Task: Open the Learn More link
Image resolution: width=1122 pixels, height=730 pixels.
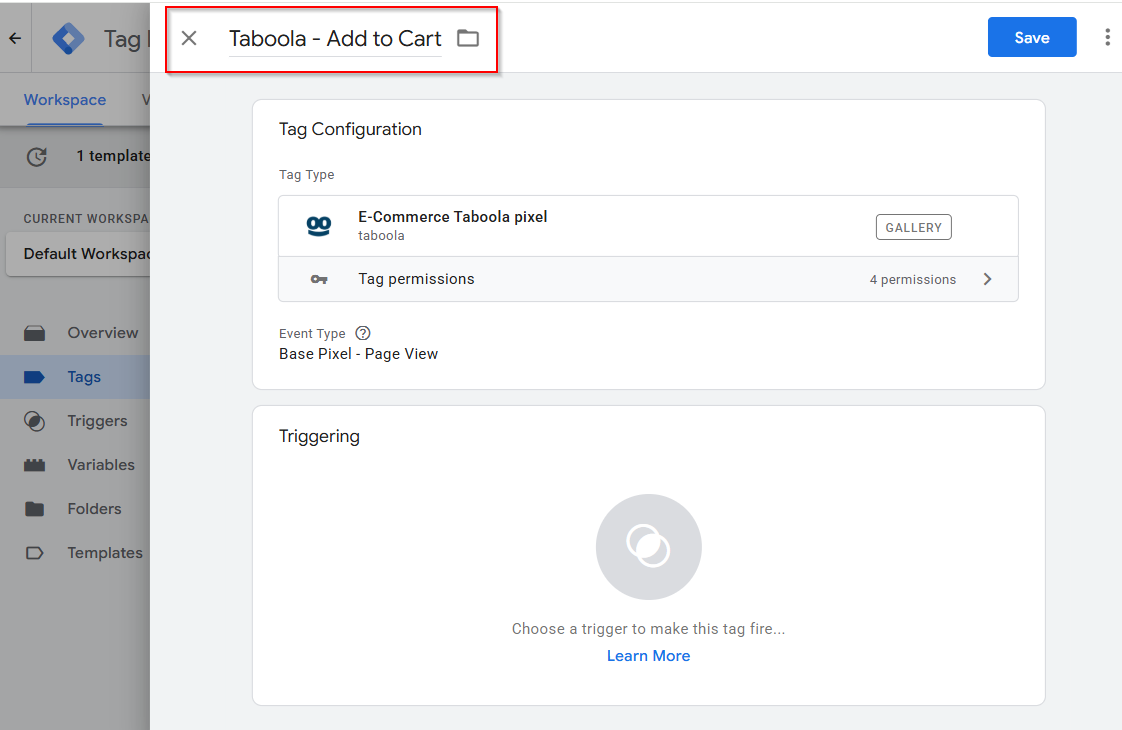Action: tap(648, 656)
